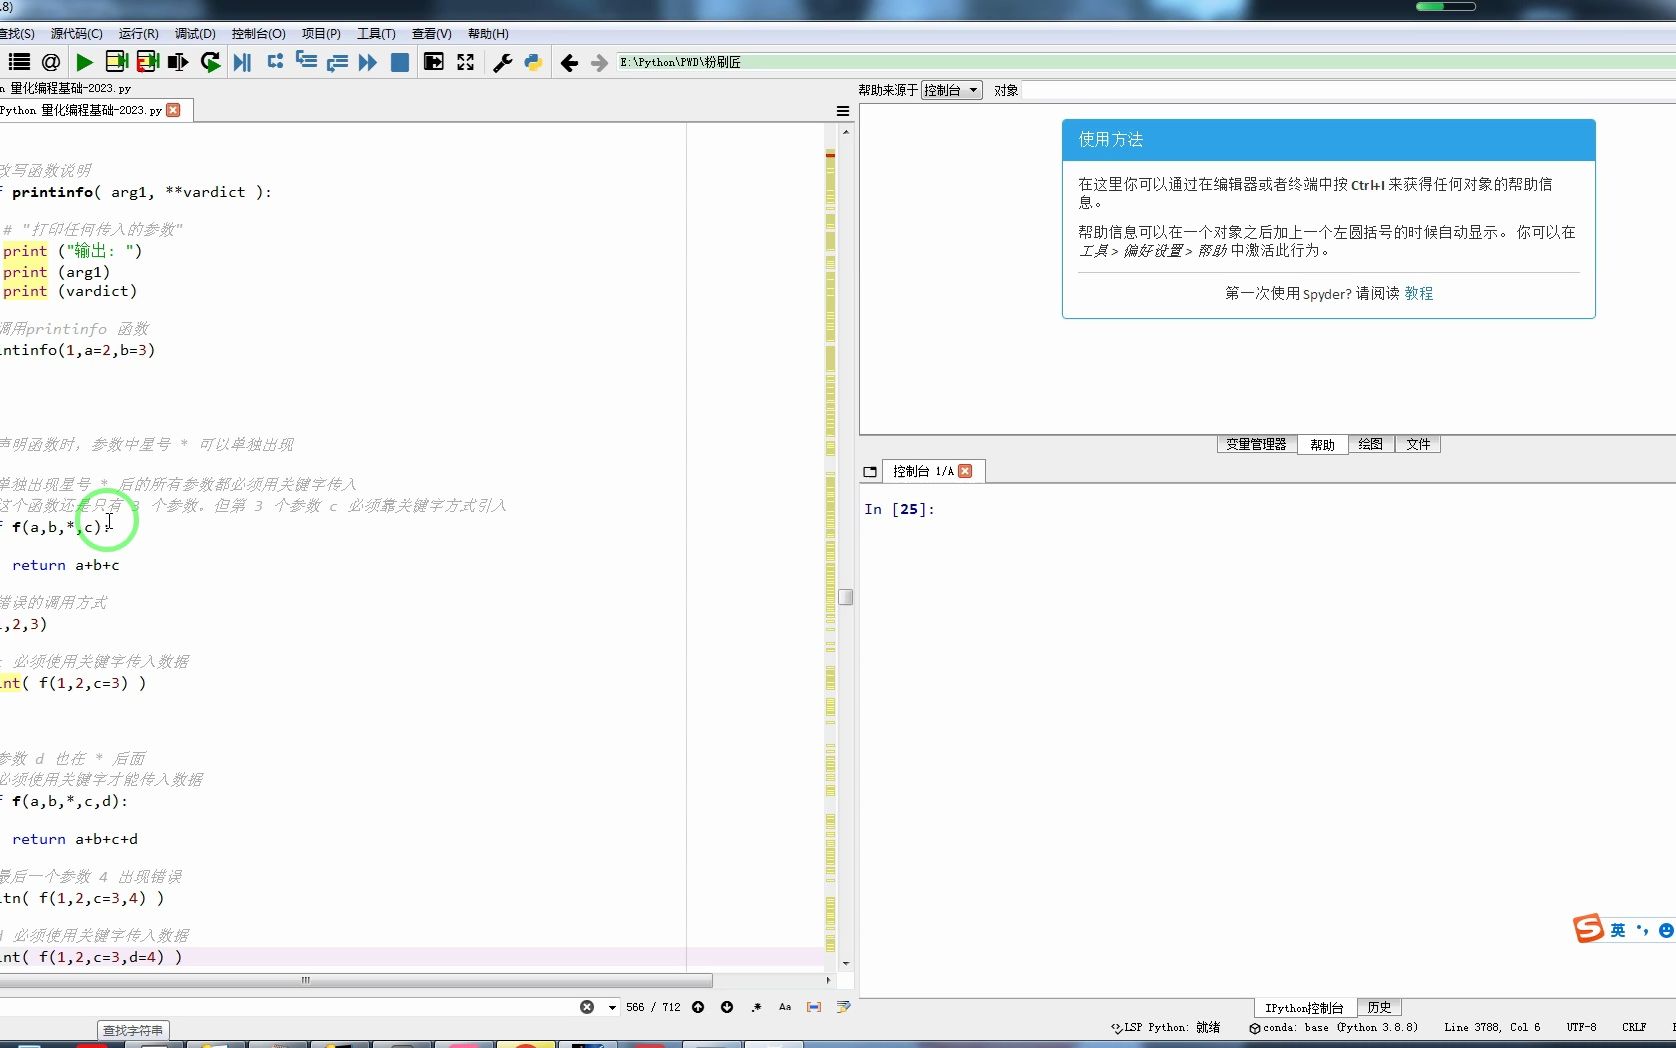Open 项目(P) menu
The width and height of the screenshot is (1676, 1048).
321,33
